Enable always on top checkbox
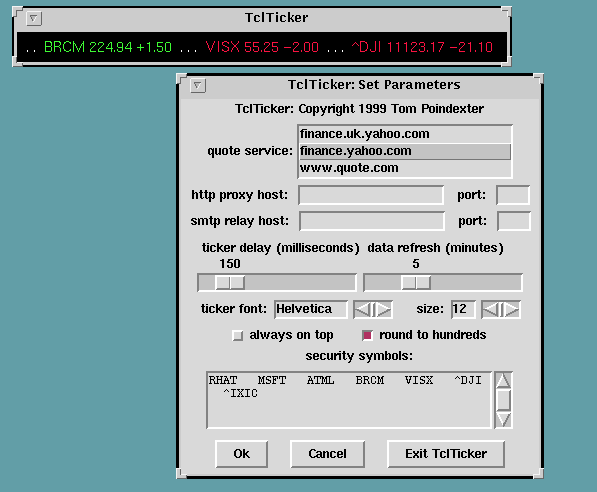Image resolution: width=597 pixels, height=492 pixels. (x=238, y=335)
